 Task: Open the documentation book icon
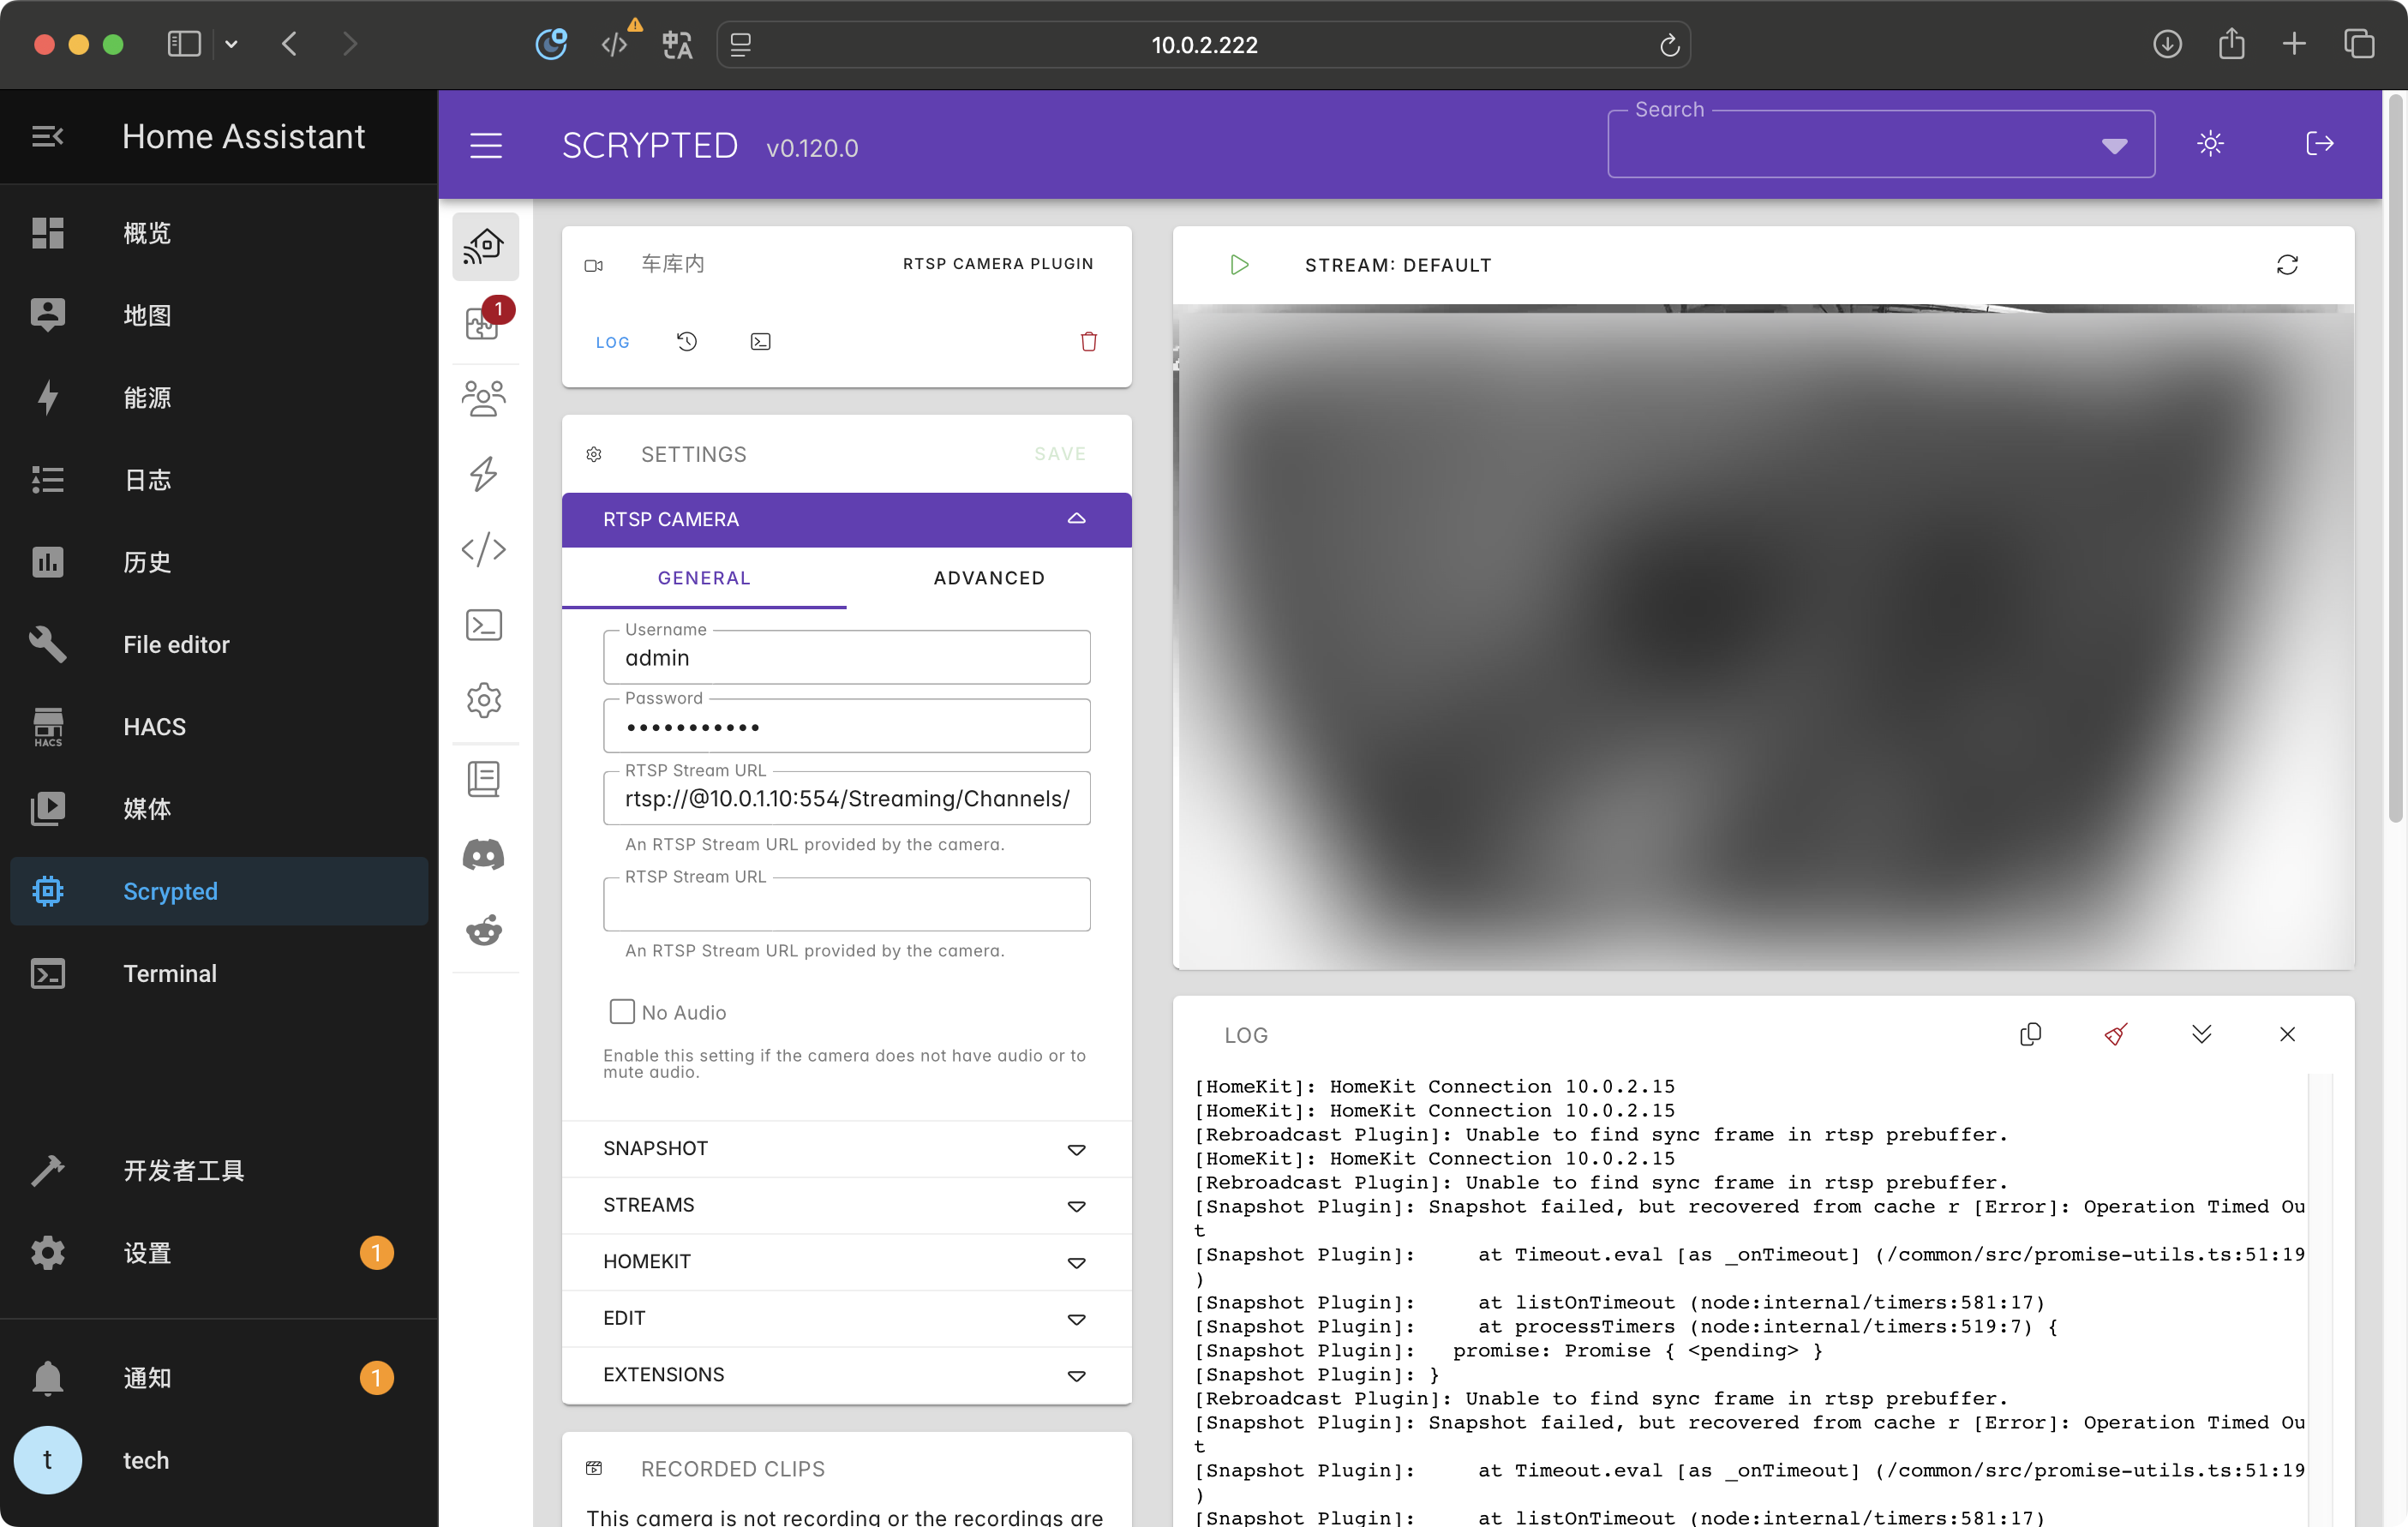484,778
